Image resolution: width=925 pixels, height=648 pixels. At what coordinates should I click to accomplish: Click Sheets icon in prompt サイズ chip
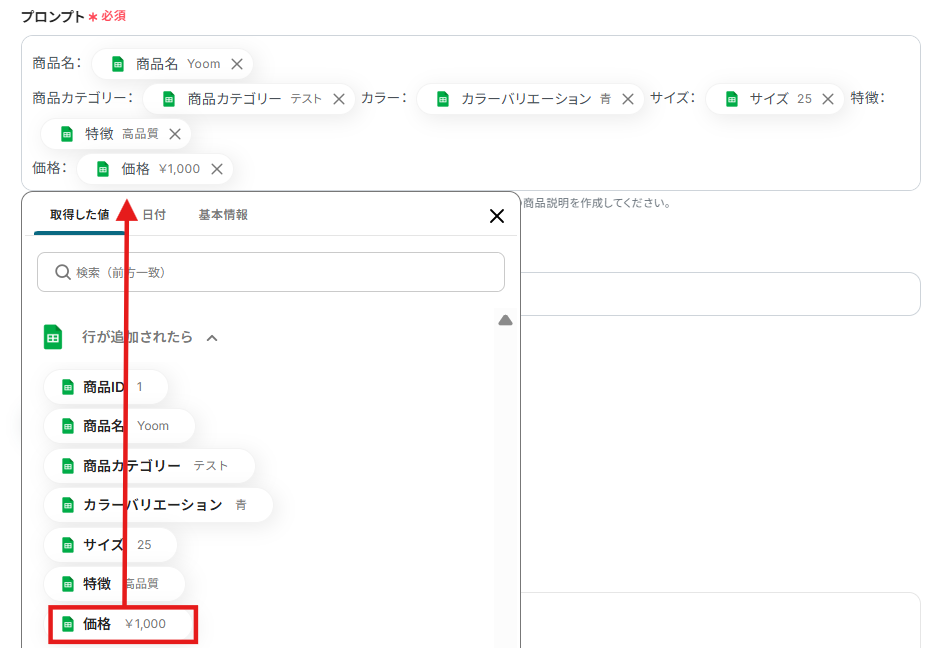pos(732,99)
